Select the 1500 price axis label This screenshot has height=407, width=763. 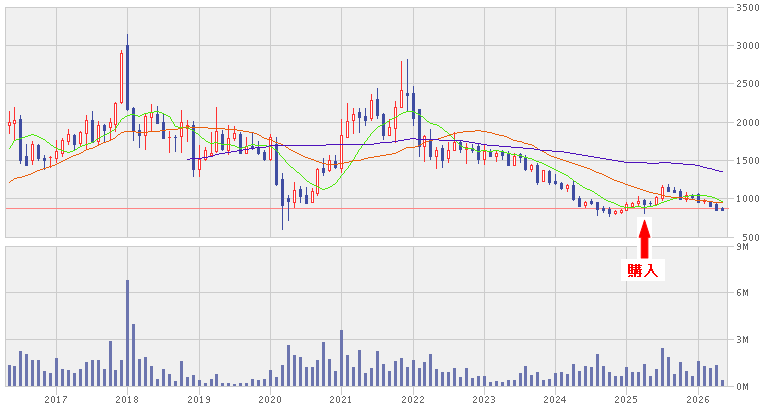[x=748, y=161]
